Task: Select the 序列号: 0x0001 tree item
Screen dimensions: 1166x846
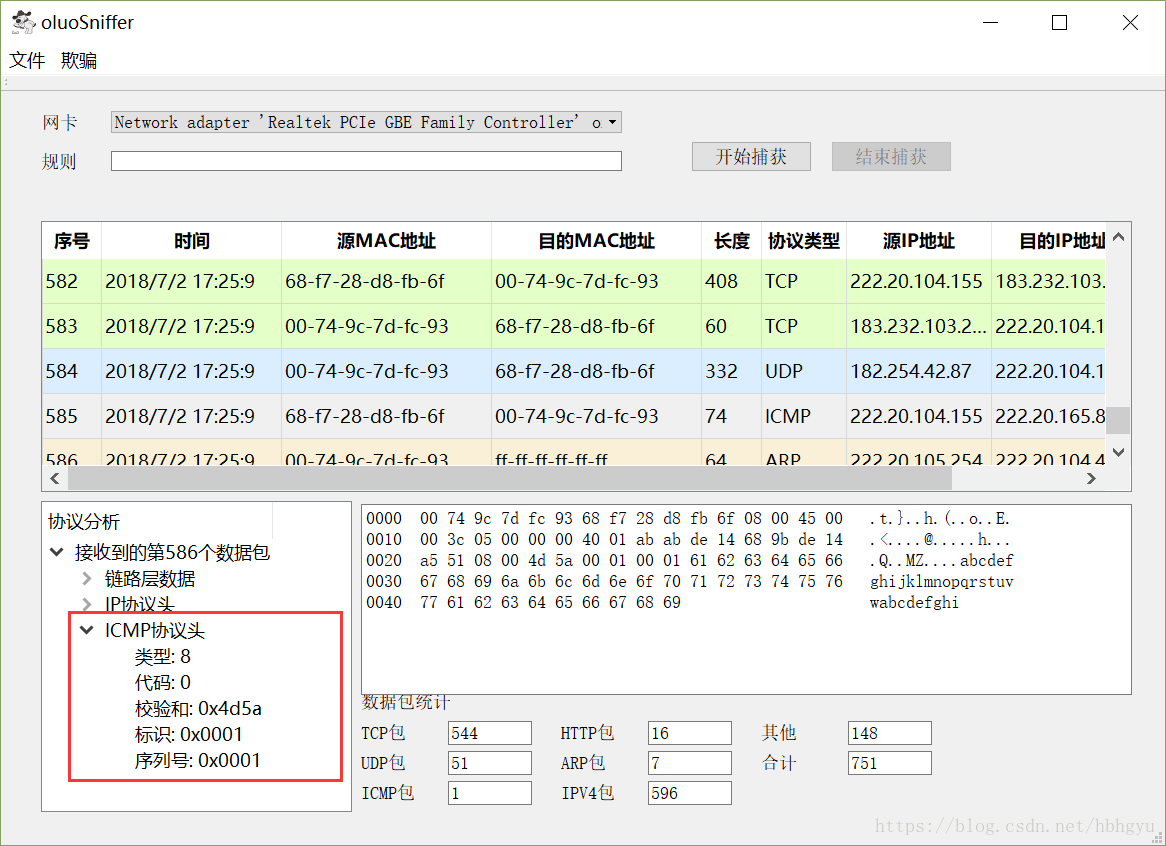Action: click(198, 761)
